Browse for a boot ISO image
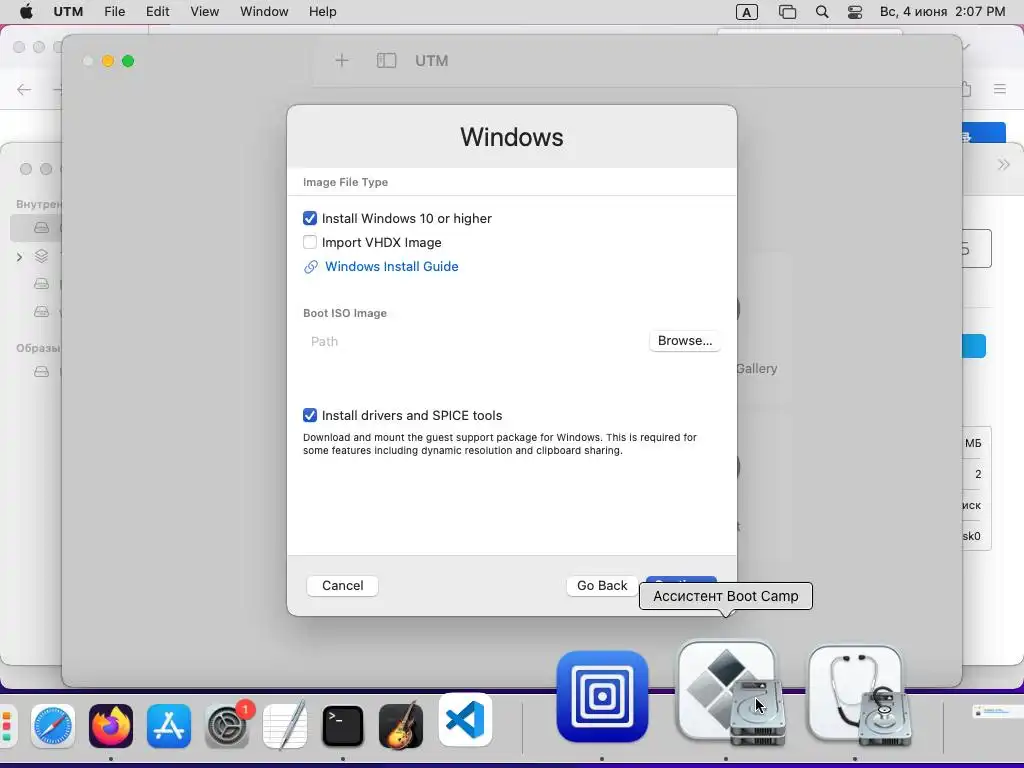The width and height of the screenshot is (1024, 768). tap(685, 341)
